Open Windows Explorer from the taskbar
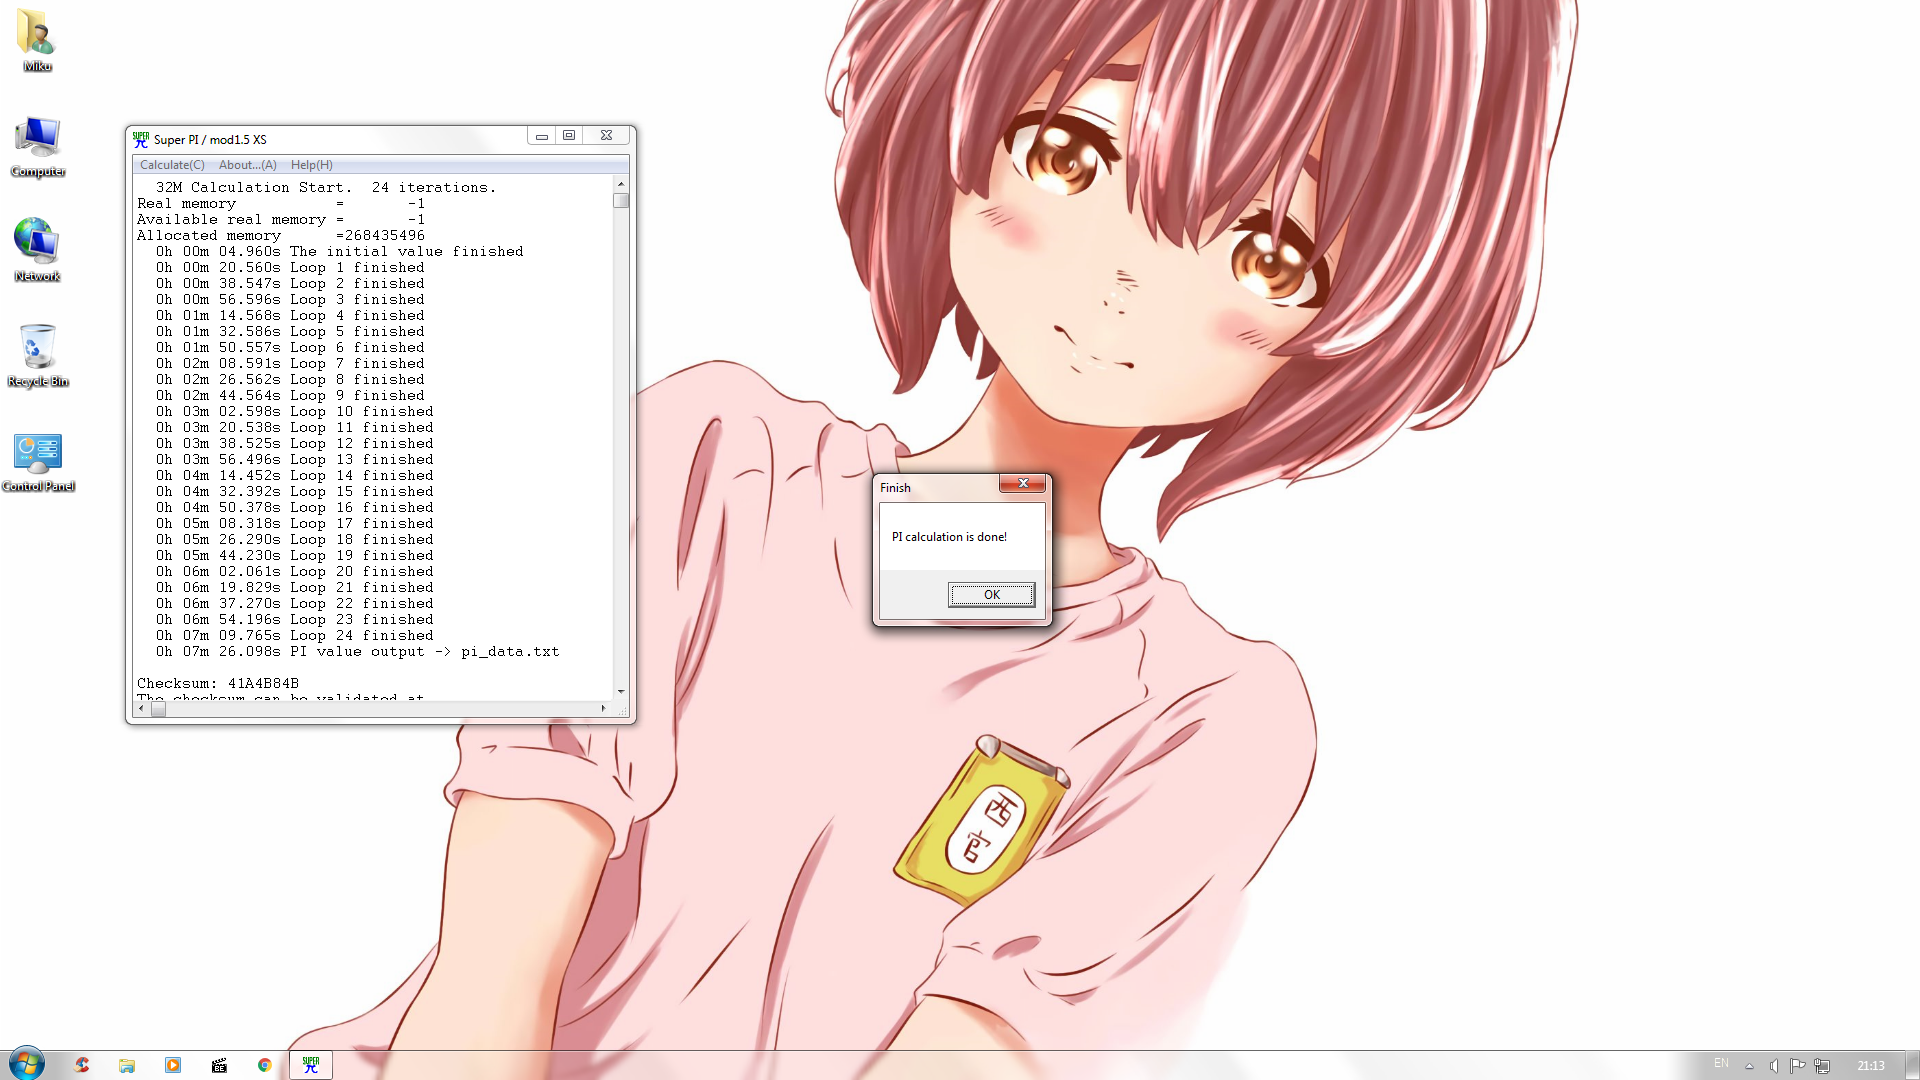Screen dimensions: 1920x1080 pyautogui.click(x=127, y=1065)
